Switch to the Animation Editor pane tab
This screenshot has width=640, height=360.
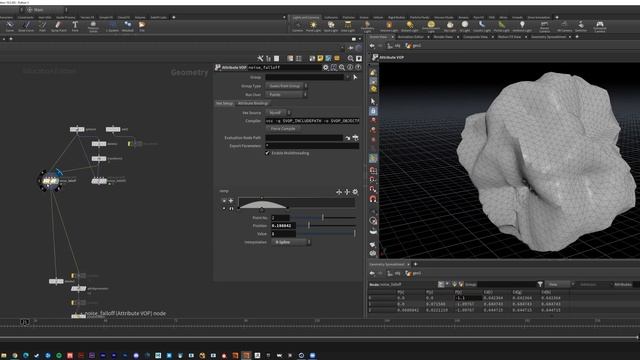coord(411,37)
